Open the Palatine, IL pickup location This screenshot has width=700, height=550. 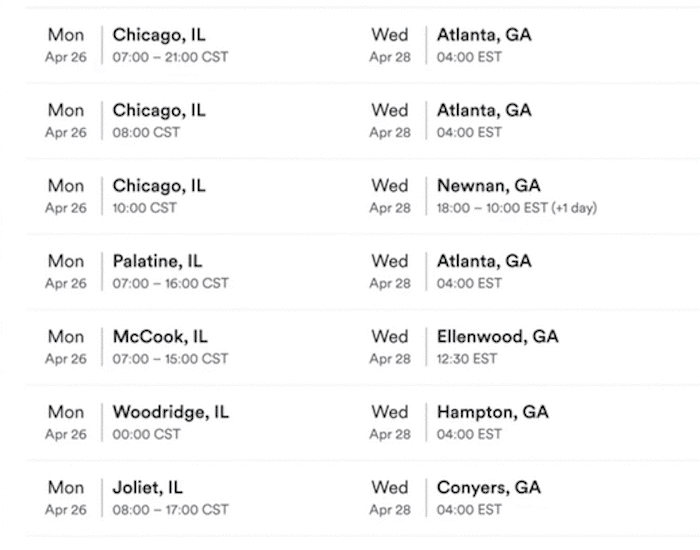(157, 261)
